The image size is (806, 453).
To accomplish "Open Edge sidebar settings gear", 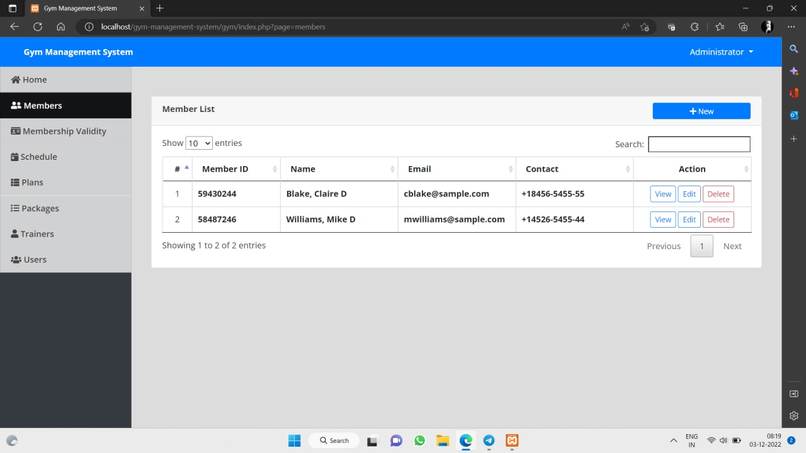I will (794, 415).
